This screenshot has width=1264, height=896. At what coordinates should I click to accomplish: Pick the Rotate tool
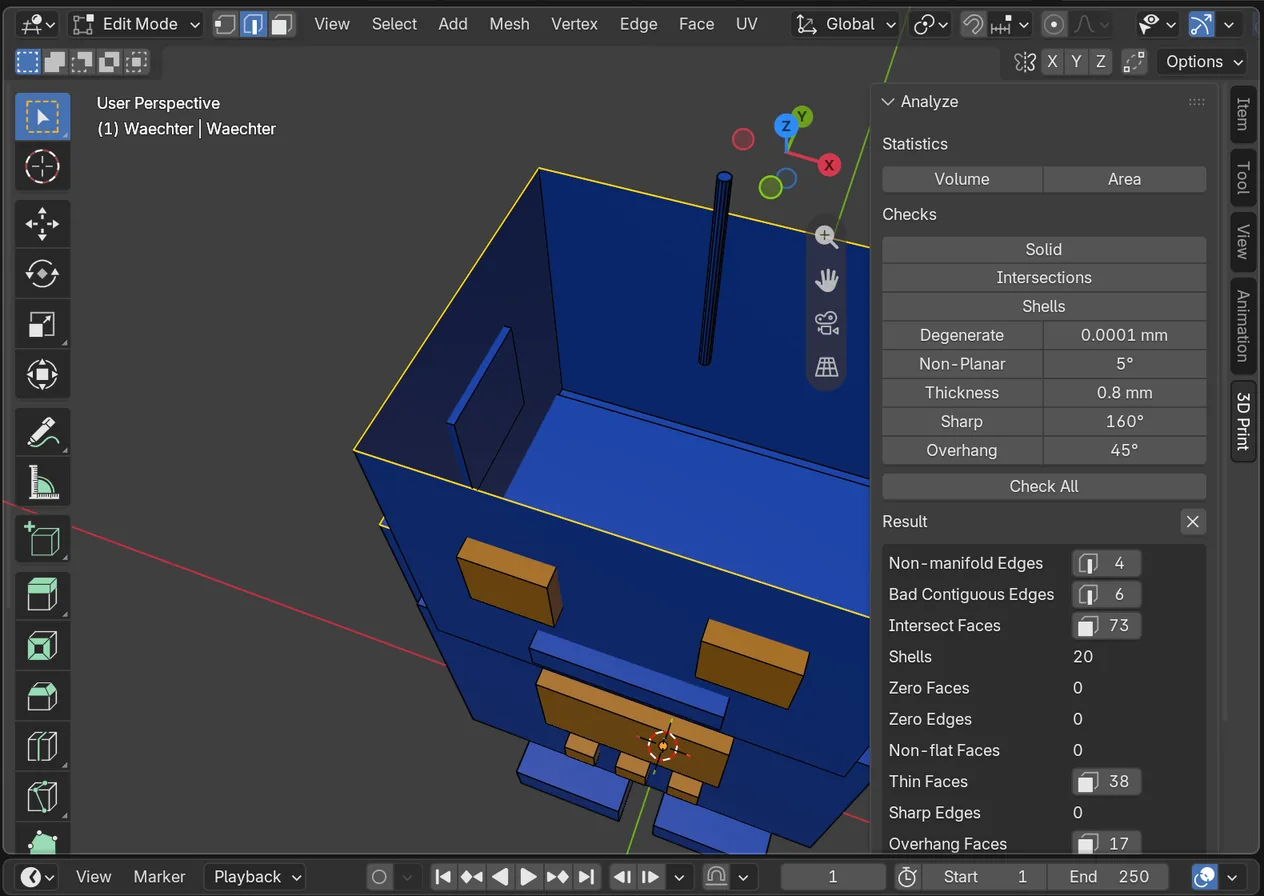(42, 273)
